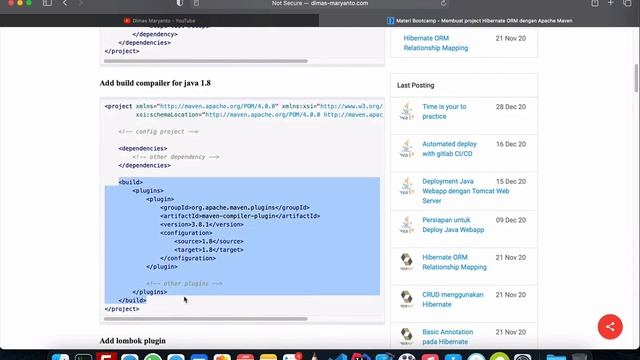The image size is (640, 360).
Task: Click the source 1.8 line
Action: 209,241
